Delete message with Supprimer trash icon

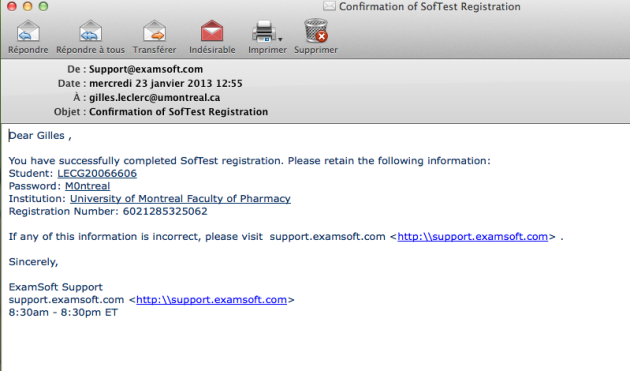316,31
